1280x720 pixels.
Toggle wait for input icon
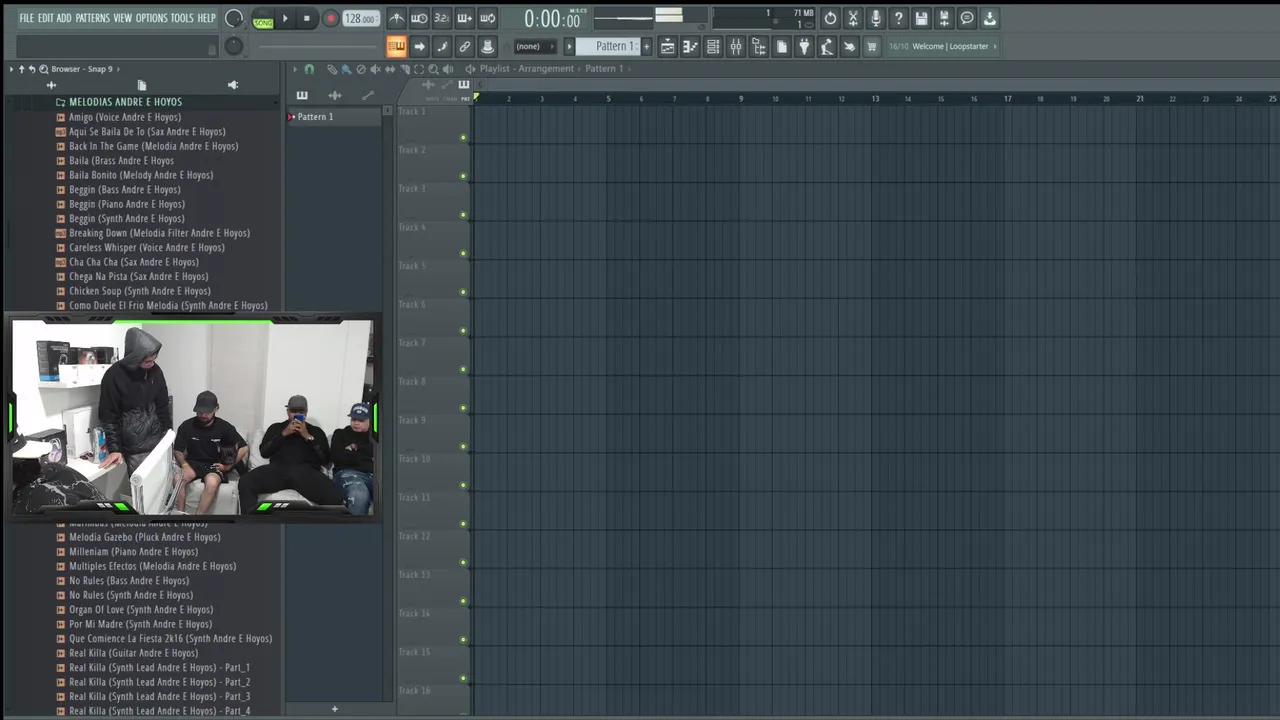click(x=419, y=18)
